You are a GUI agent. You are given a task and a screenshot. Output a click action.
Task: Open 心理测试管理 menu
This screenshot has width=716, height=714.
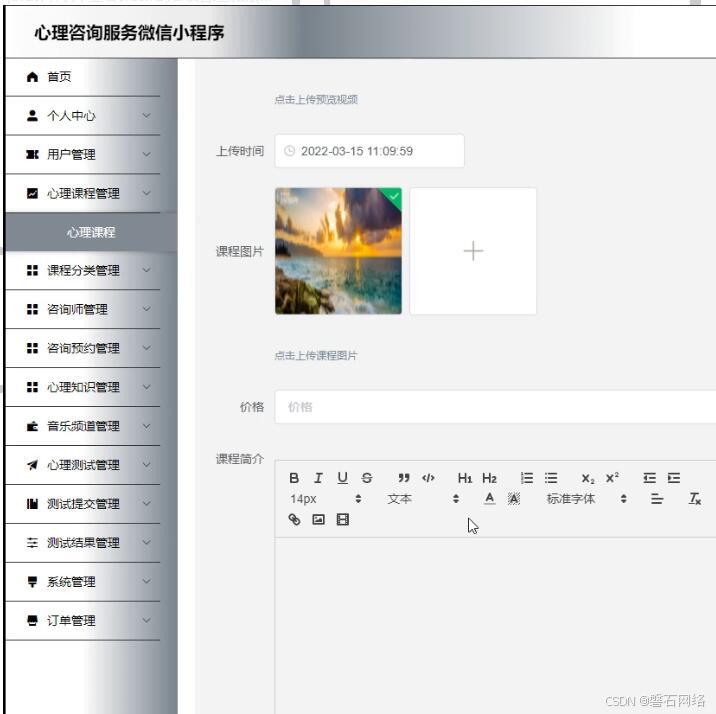coord(83,465)
